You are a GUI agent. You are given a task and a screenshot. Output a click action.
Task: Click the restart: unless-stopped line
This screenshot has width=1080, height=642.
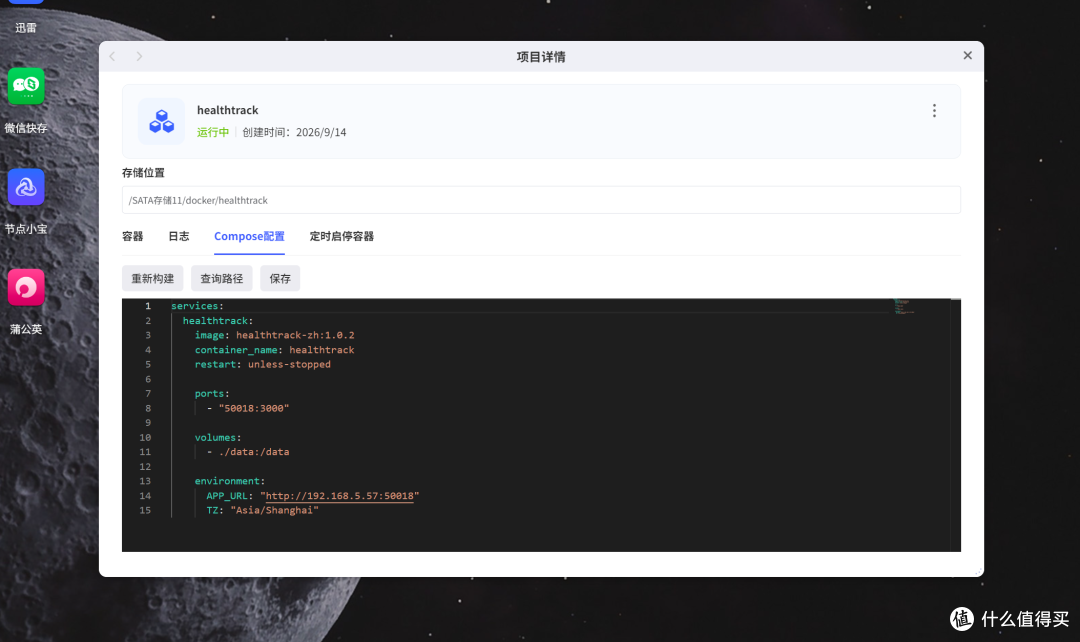(x=263, y=364)
